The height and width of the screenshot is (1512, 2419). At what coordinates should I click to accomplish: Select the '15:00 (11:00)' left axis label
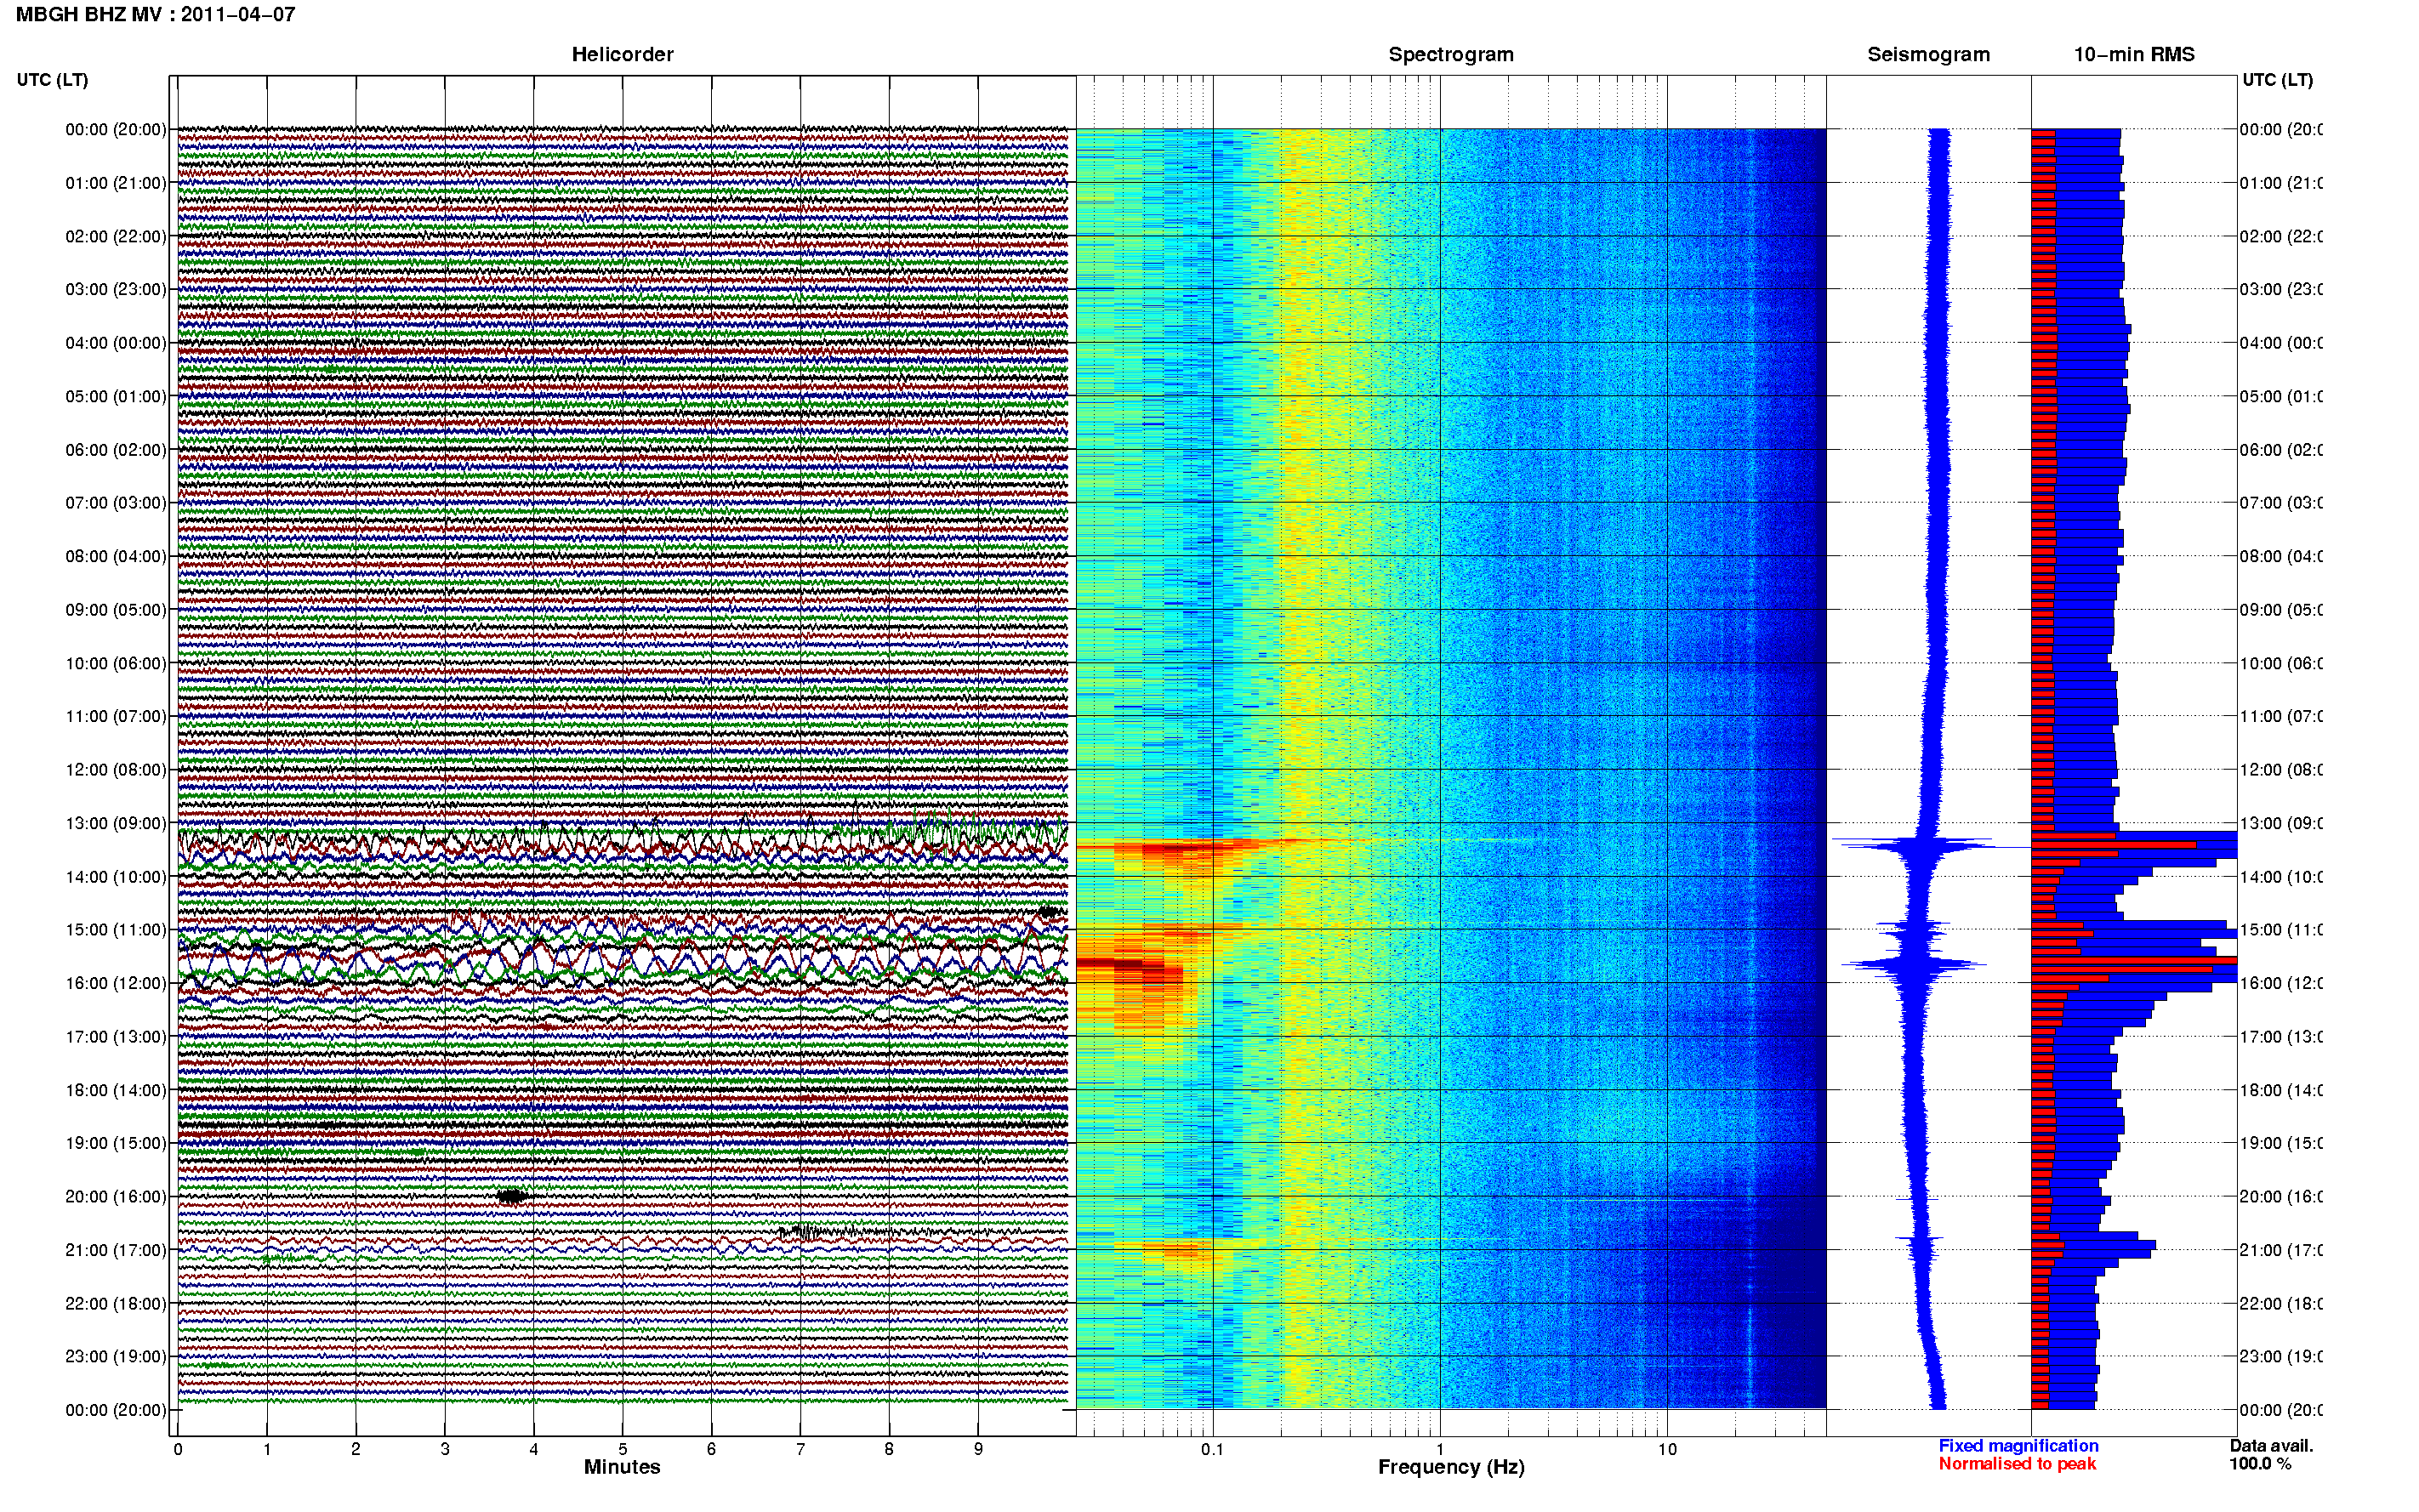tap(116, 929)
